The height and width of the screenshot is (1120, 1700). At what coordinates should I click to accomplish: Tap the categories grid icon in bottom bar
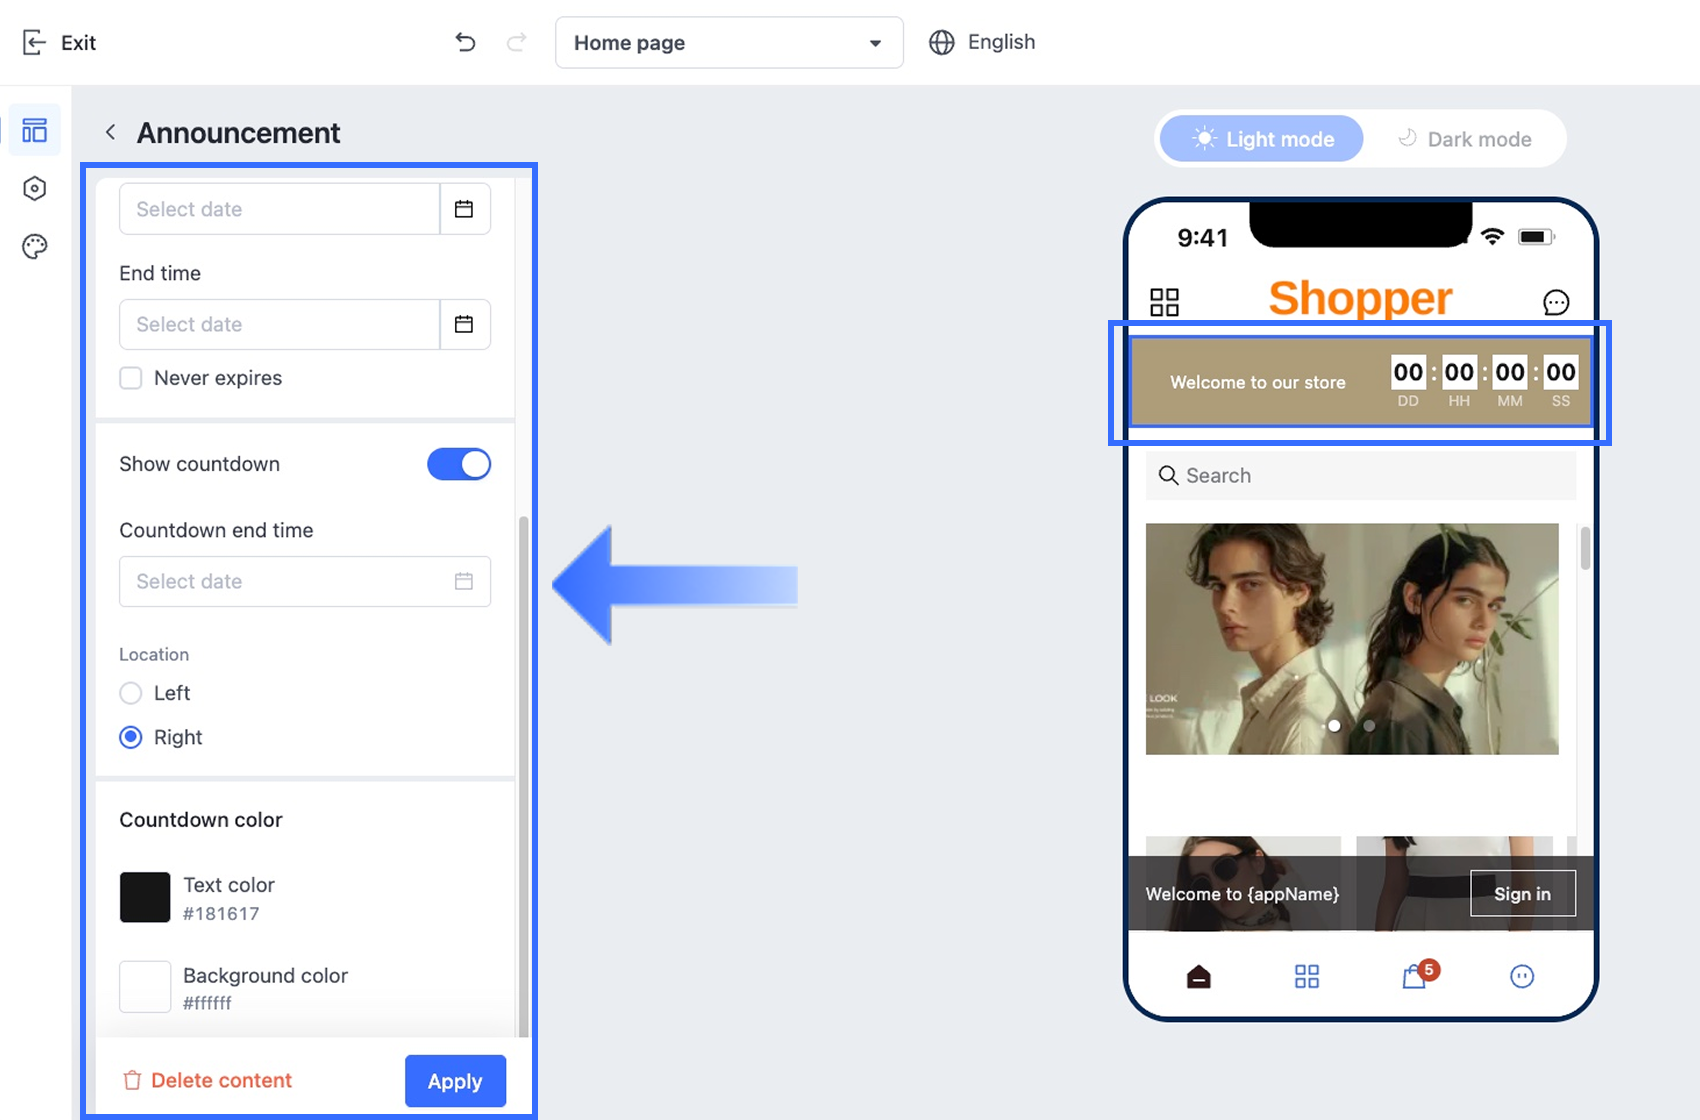[1307, 976]
